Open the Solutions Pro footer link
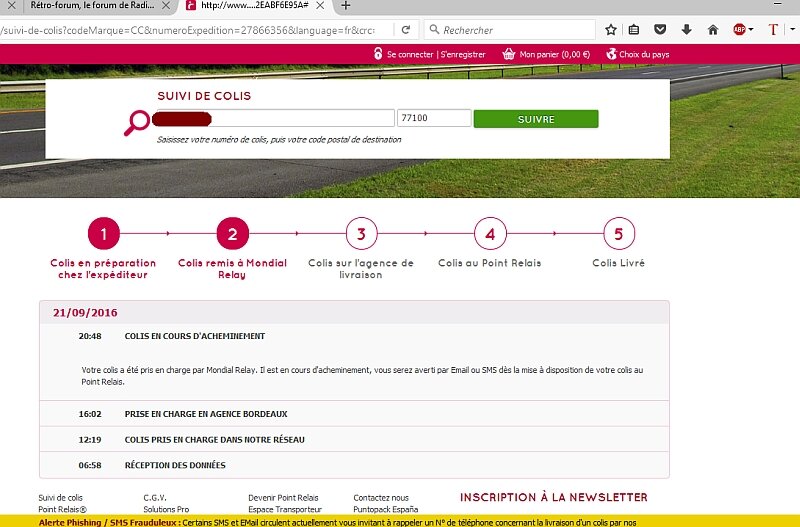The height and width of the screenshot is (527, 800). tap(166, 509)
